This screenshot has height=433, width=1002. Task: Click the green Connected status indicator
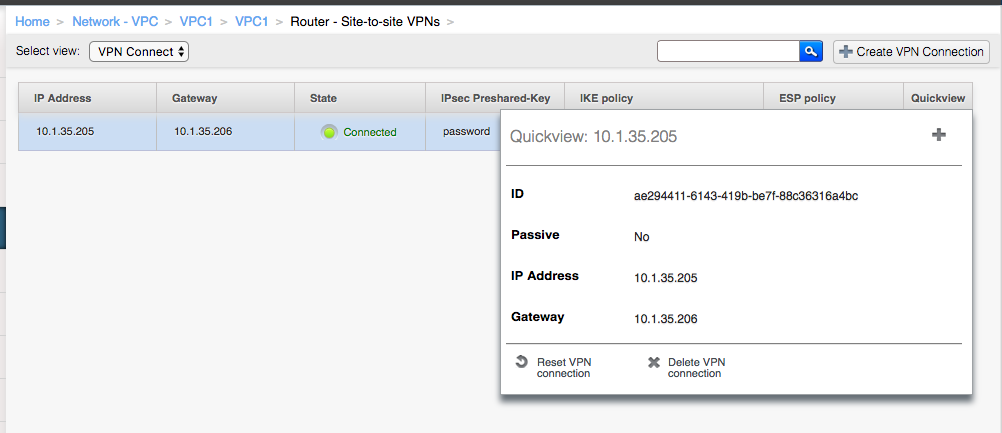point(329,132)
